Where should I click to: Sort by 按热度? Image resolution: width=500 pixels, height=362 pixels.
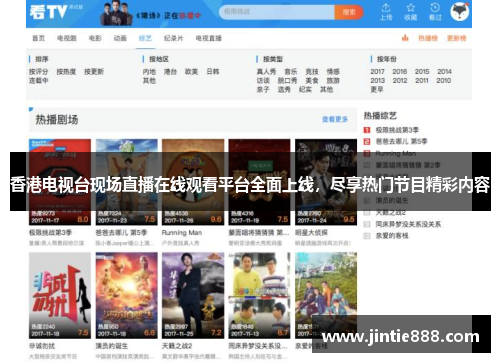(66, 72)
